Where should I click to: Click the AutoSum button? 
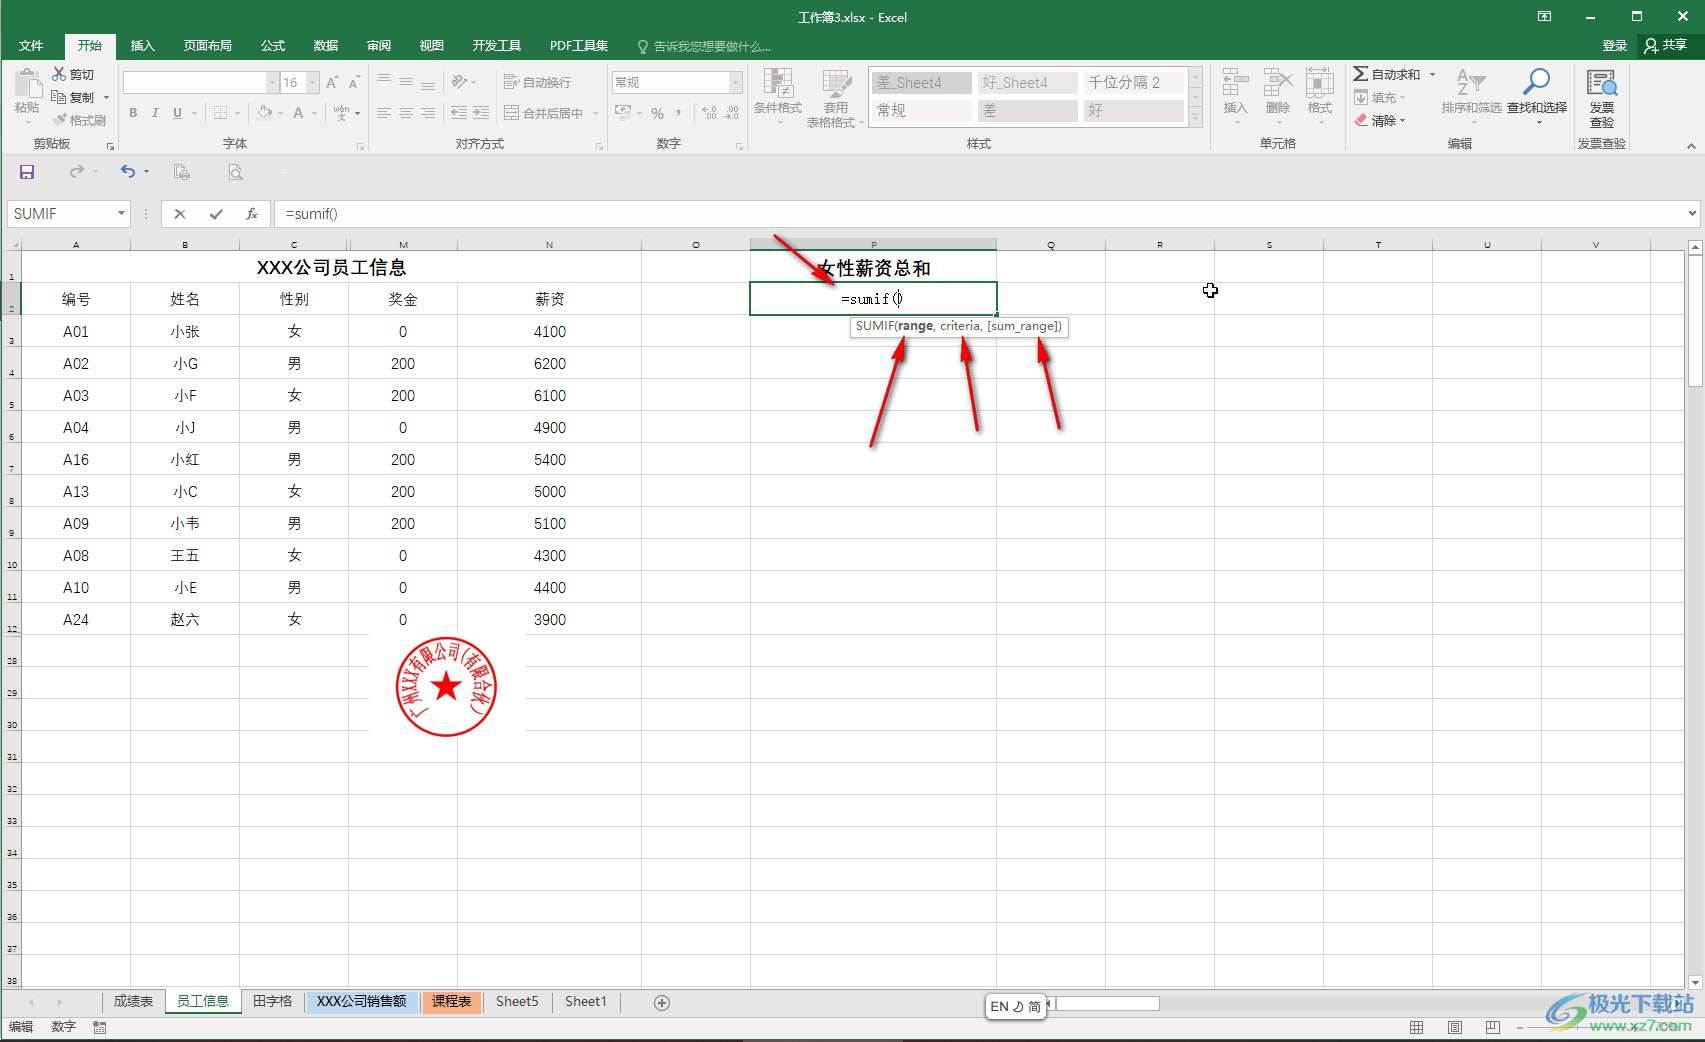click(x=1387, y=74)
